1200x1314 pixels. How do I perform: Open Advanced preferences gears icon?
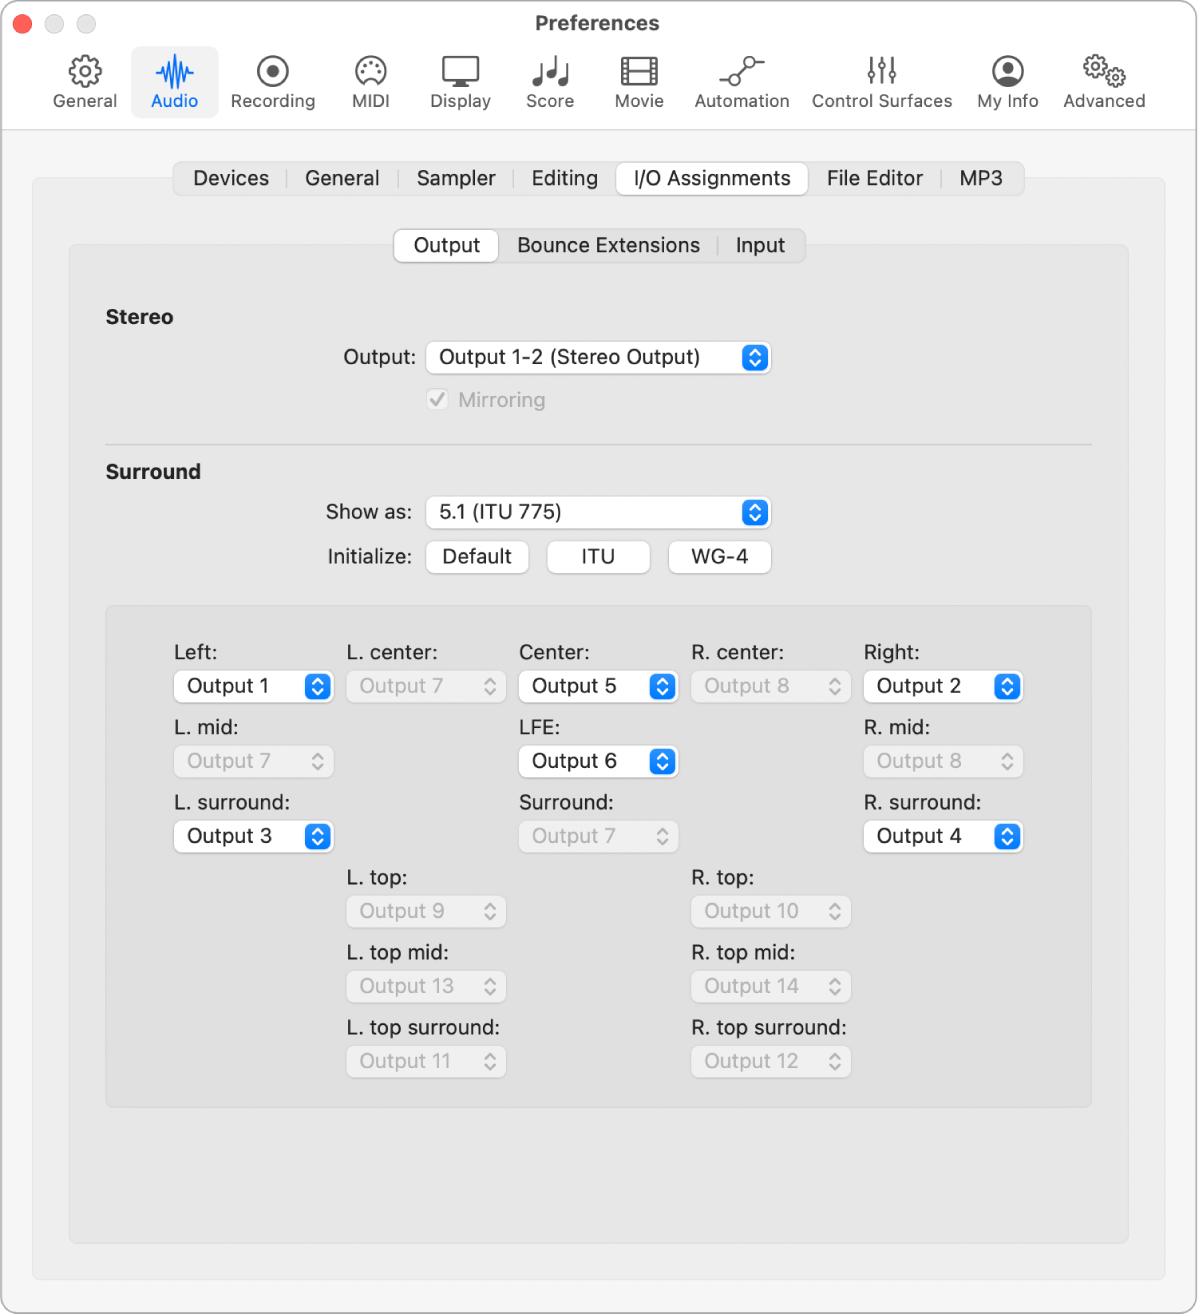(1104, 72)
